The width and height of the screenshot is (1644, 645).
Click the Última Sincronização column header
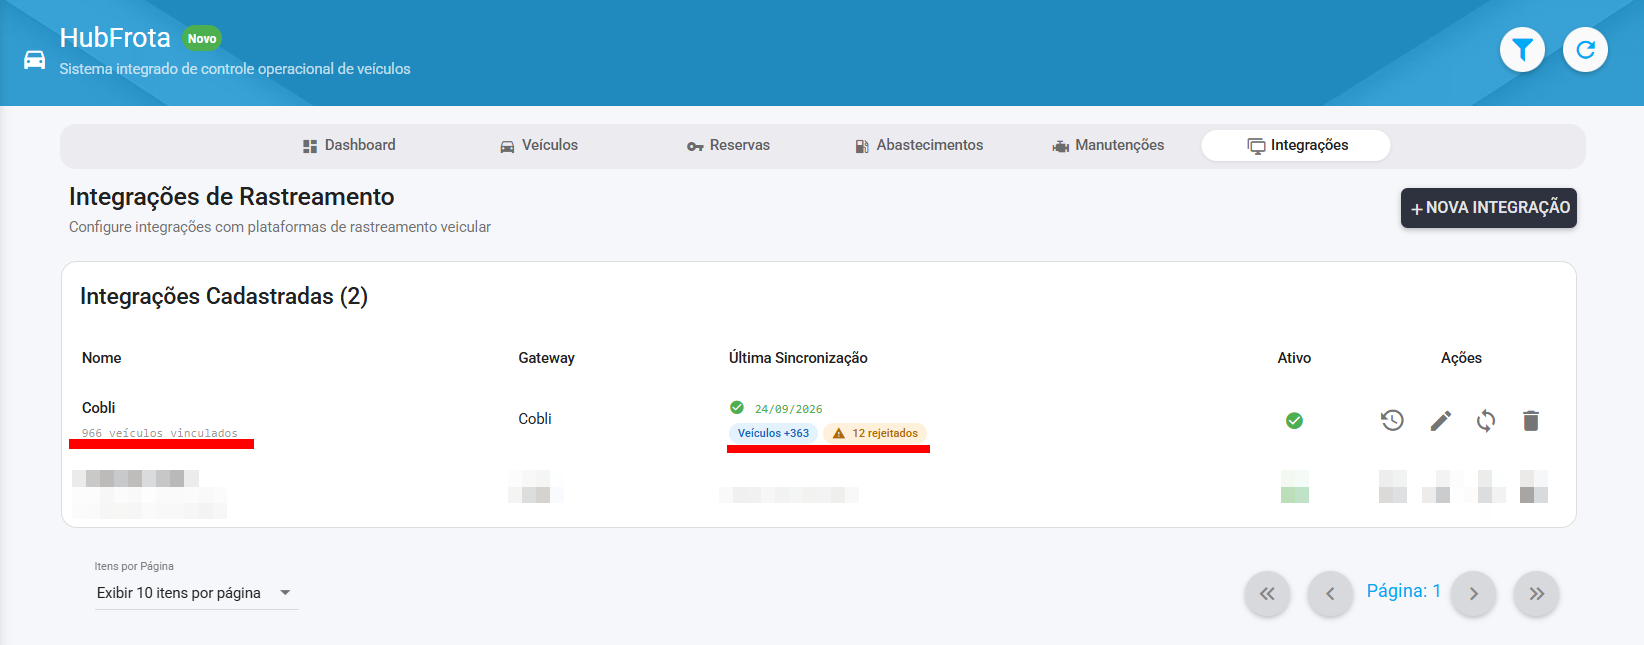tap(798, 358)
